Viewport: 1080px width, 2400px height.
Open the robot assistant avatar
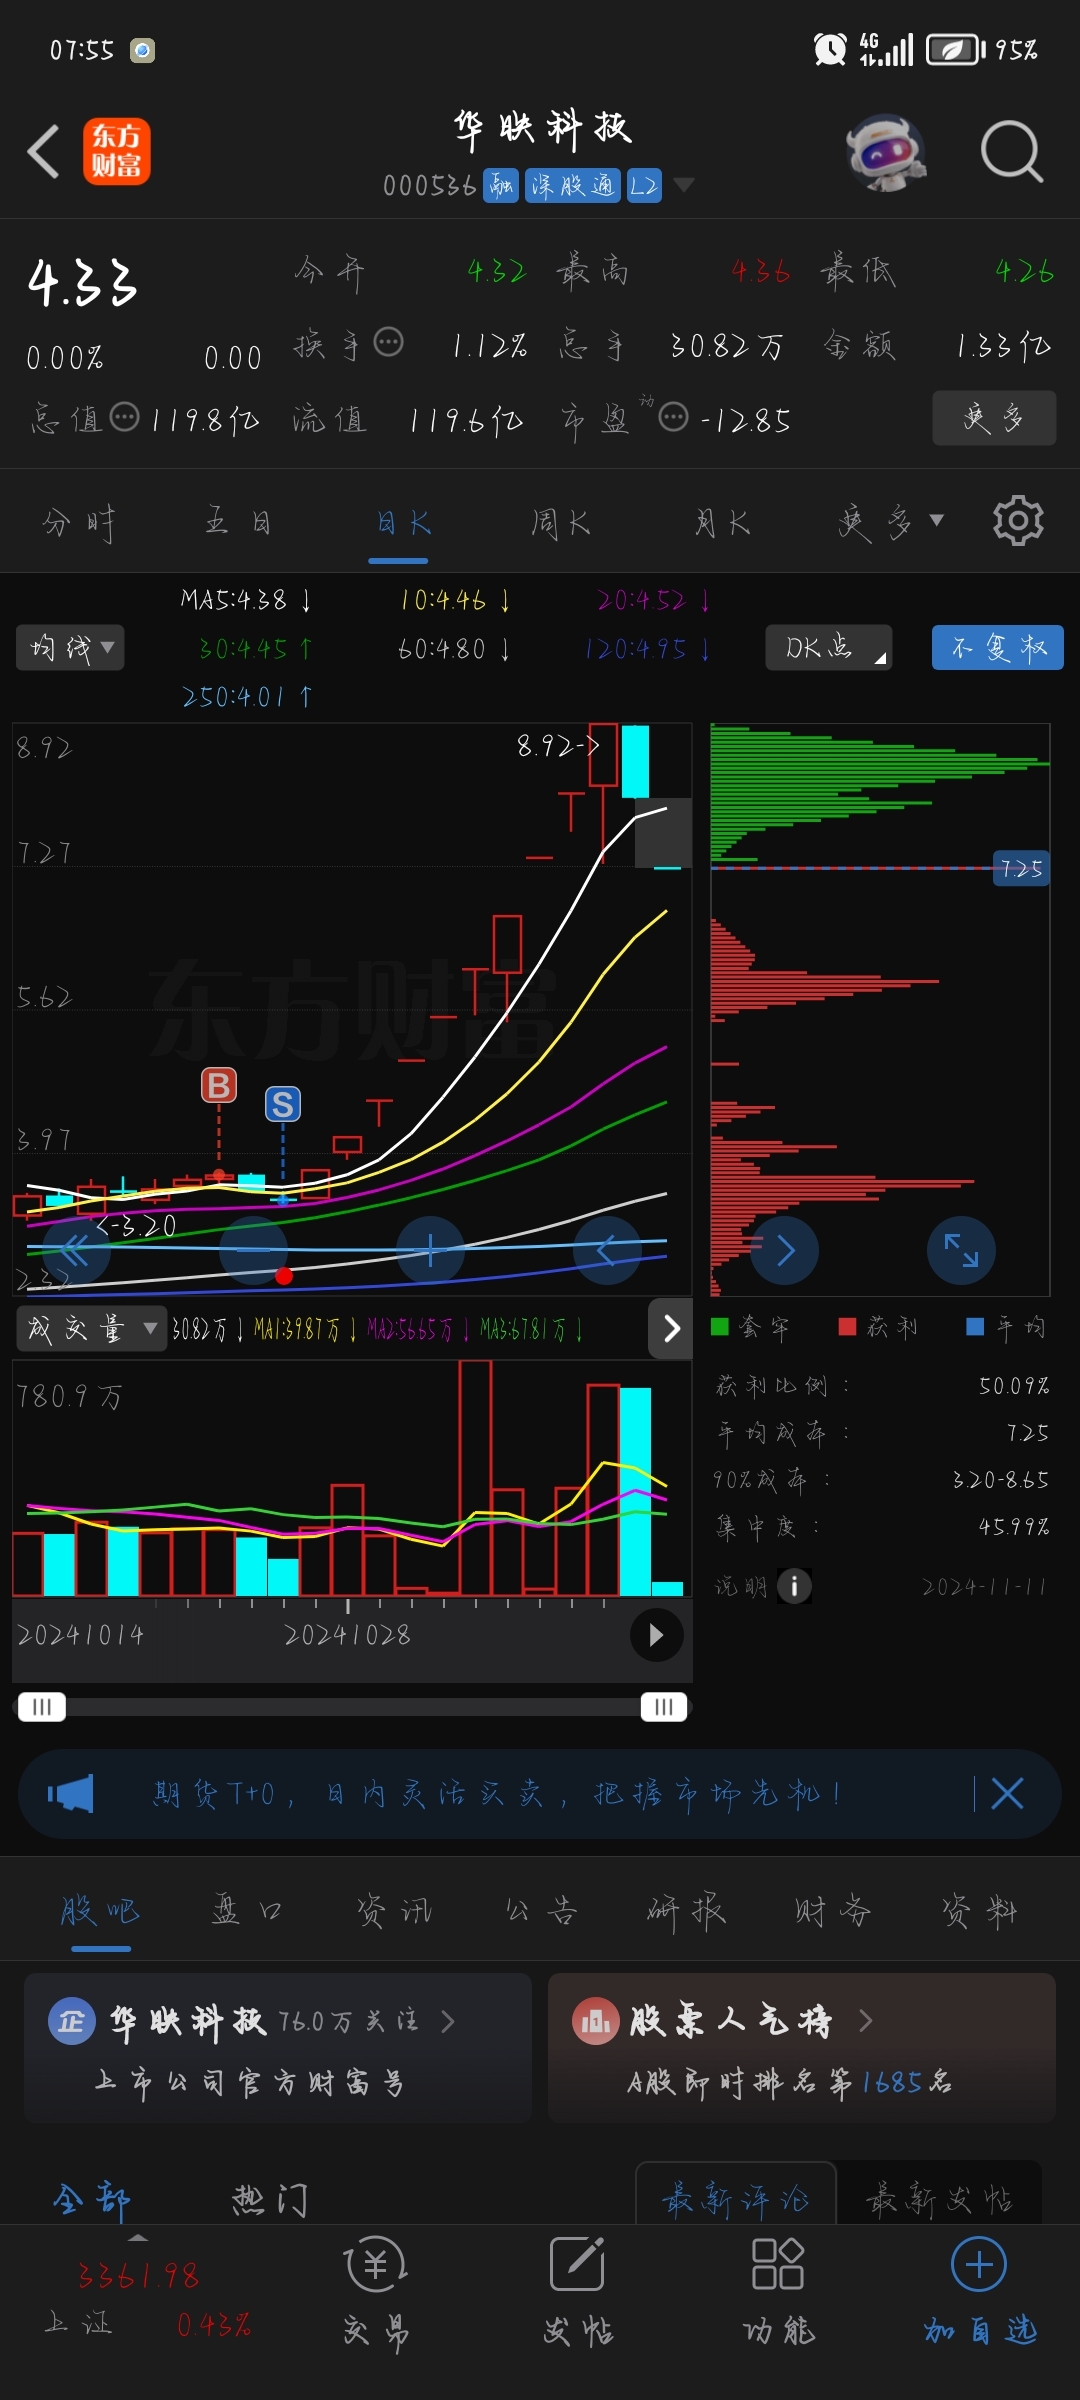tap(886, 152)
